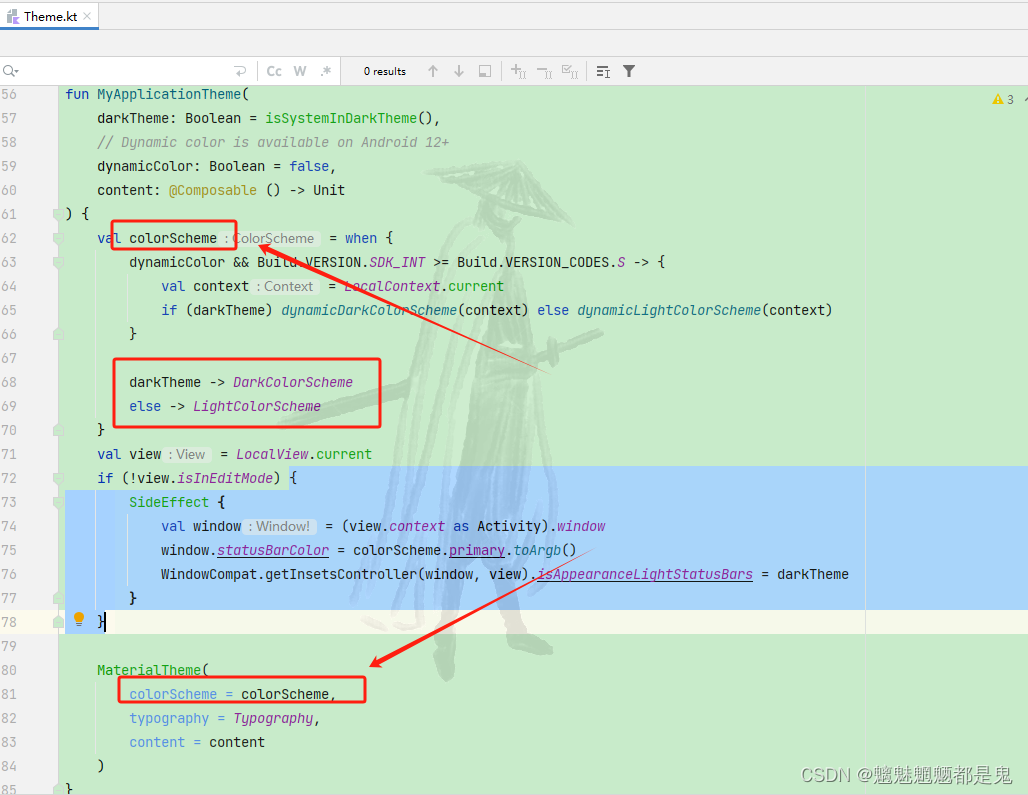
Task: Collapse the if block at line 72
Action: 58,478
